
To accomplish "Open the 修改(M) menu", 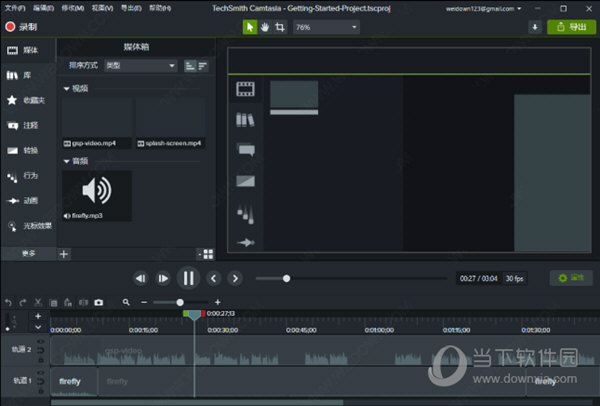I will tap(73, 8).
